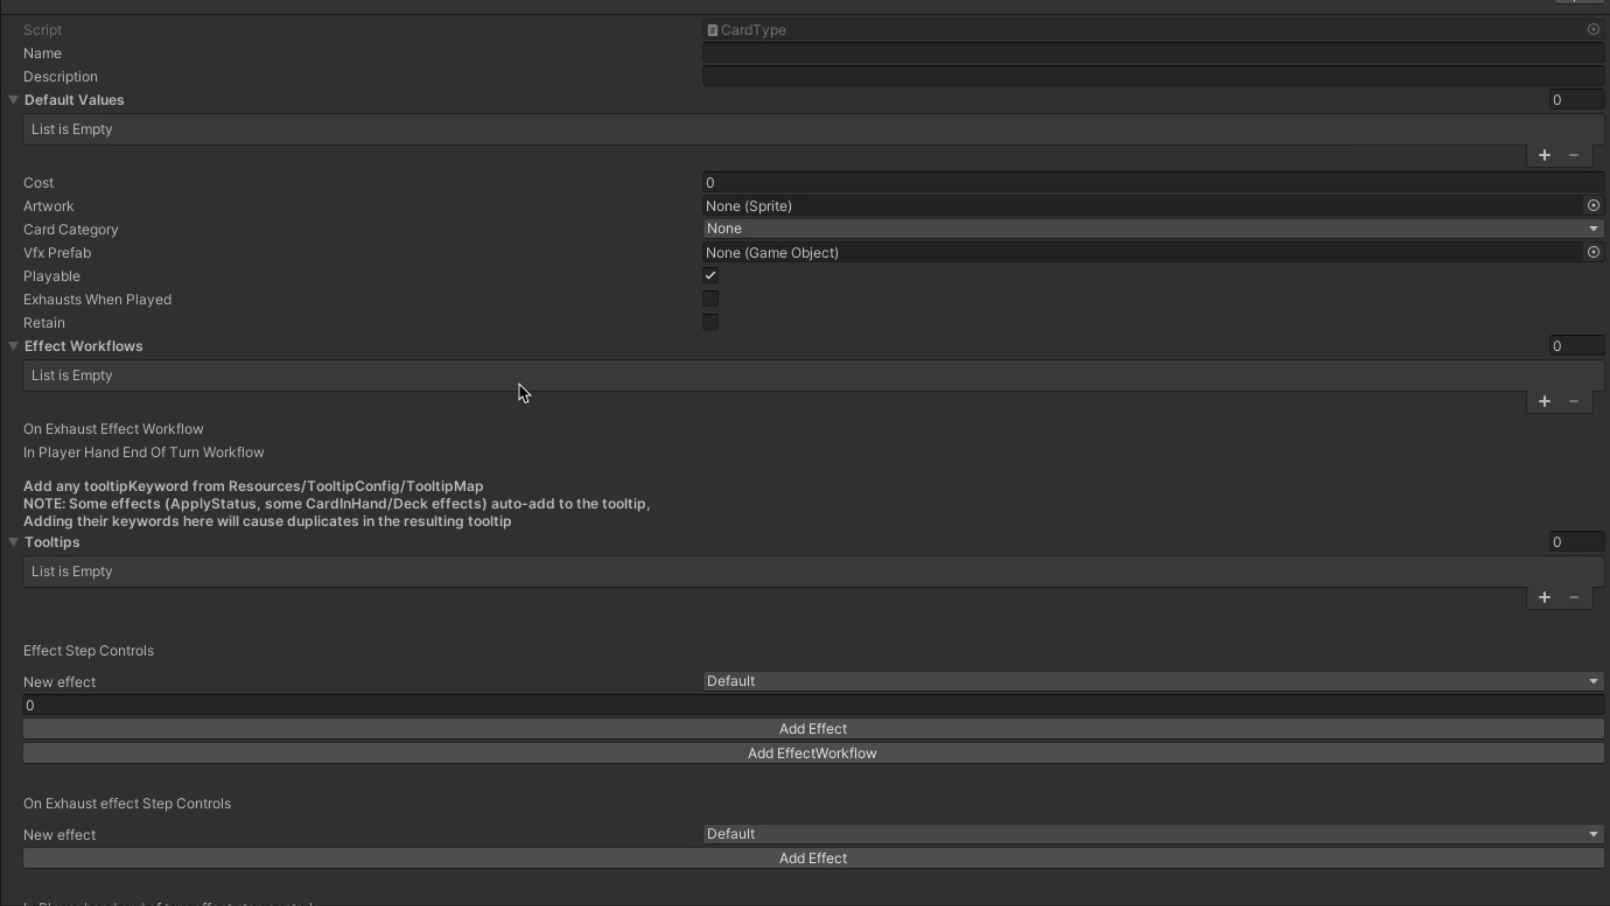Viewport: 1610px width, 906px height.
Task: Add an element to Tooltips list
Action: click(x=1544, y=597)
